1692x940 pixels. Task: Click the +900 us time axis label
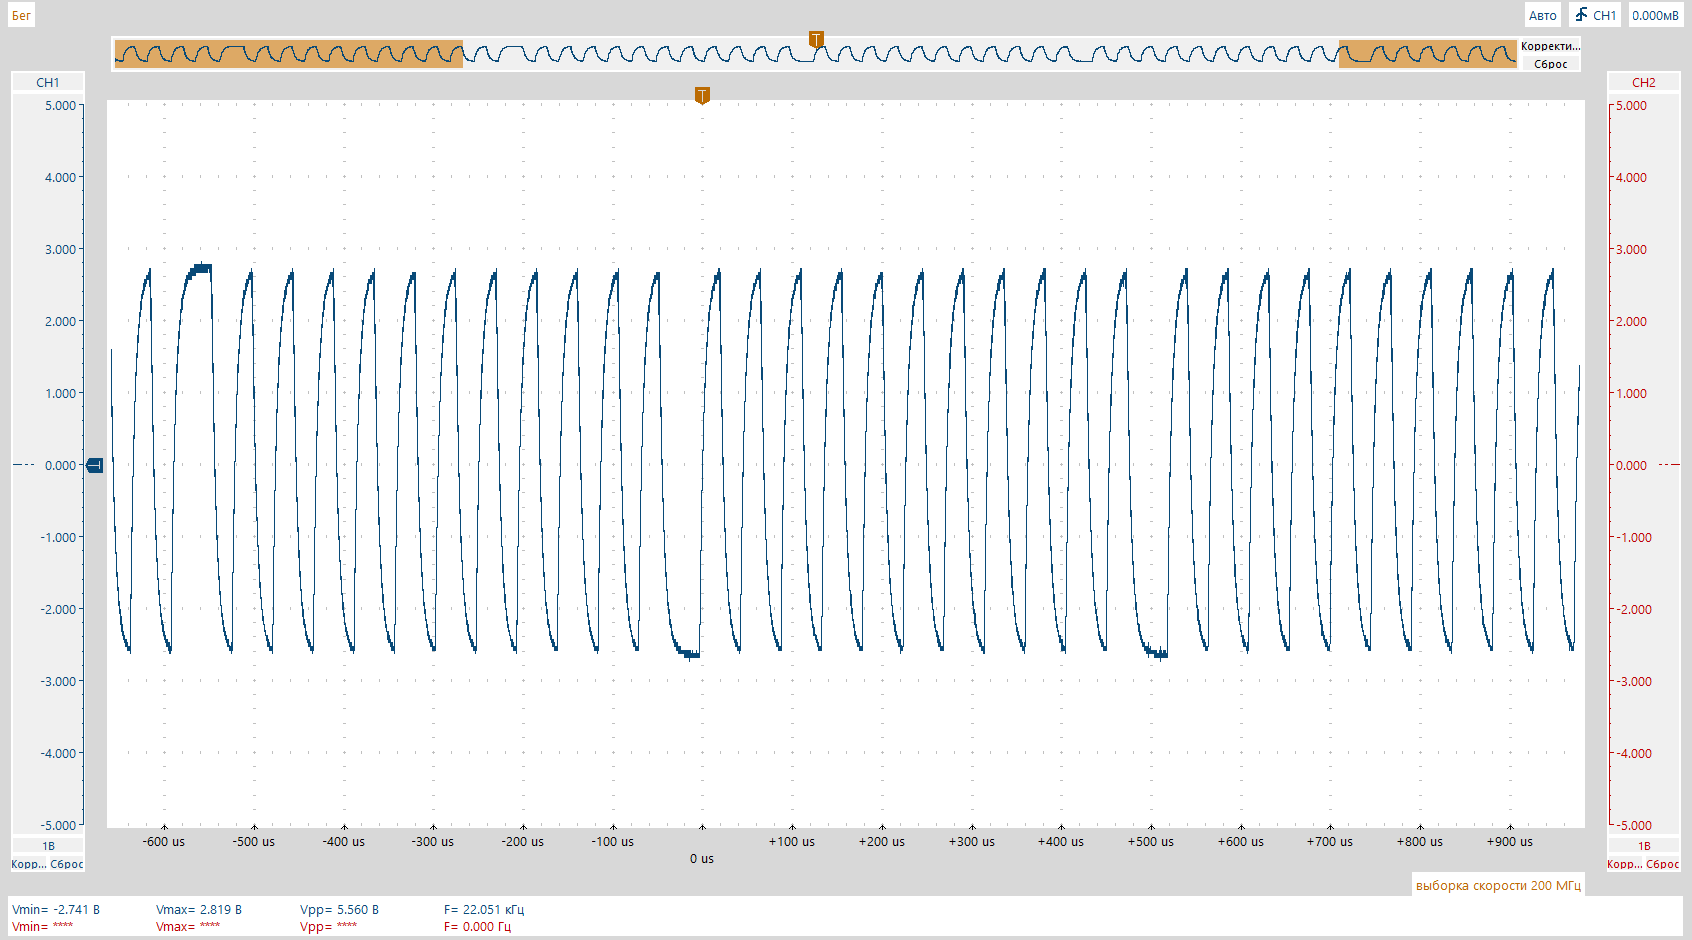click(x=1510, y=841)
